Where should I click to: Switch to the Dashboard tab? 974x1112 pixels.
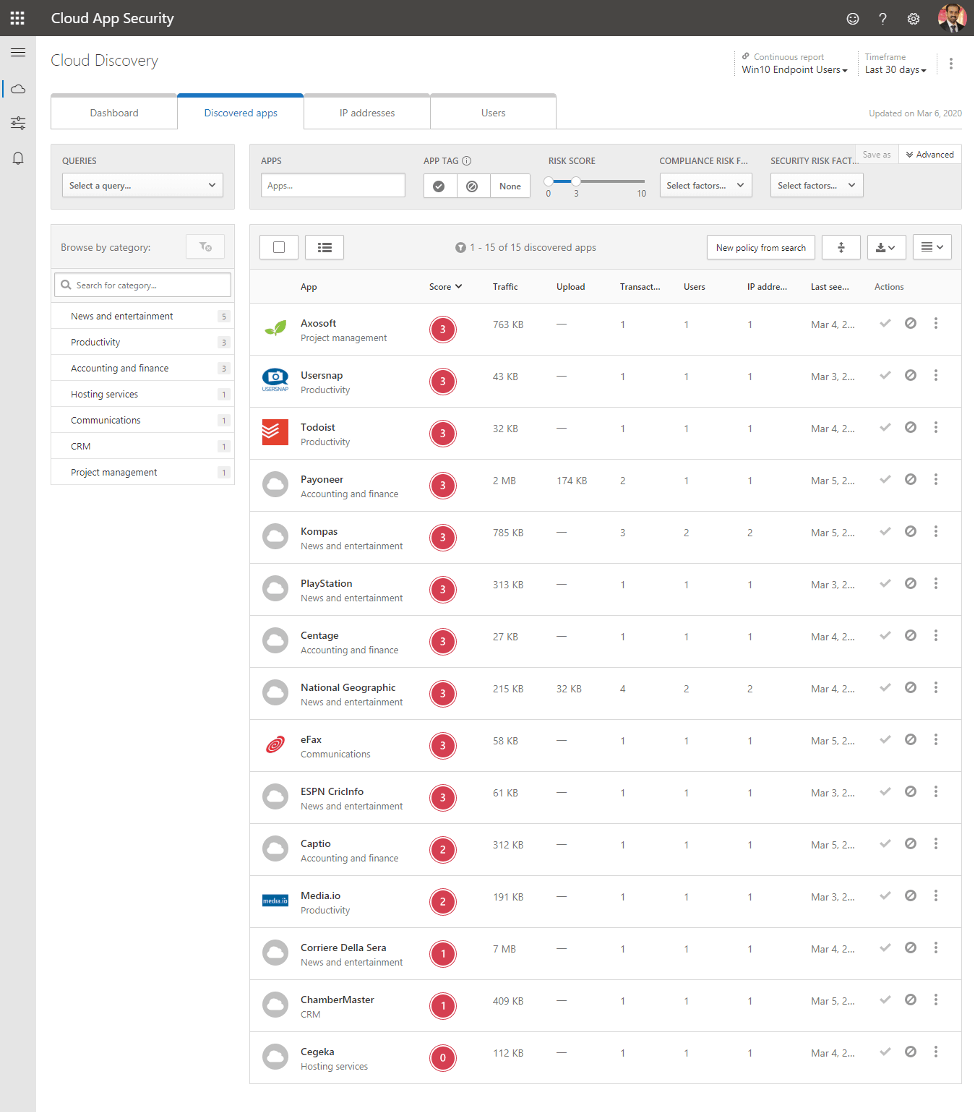(x=114, y=113)
